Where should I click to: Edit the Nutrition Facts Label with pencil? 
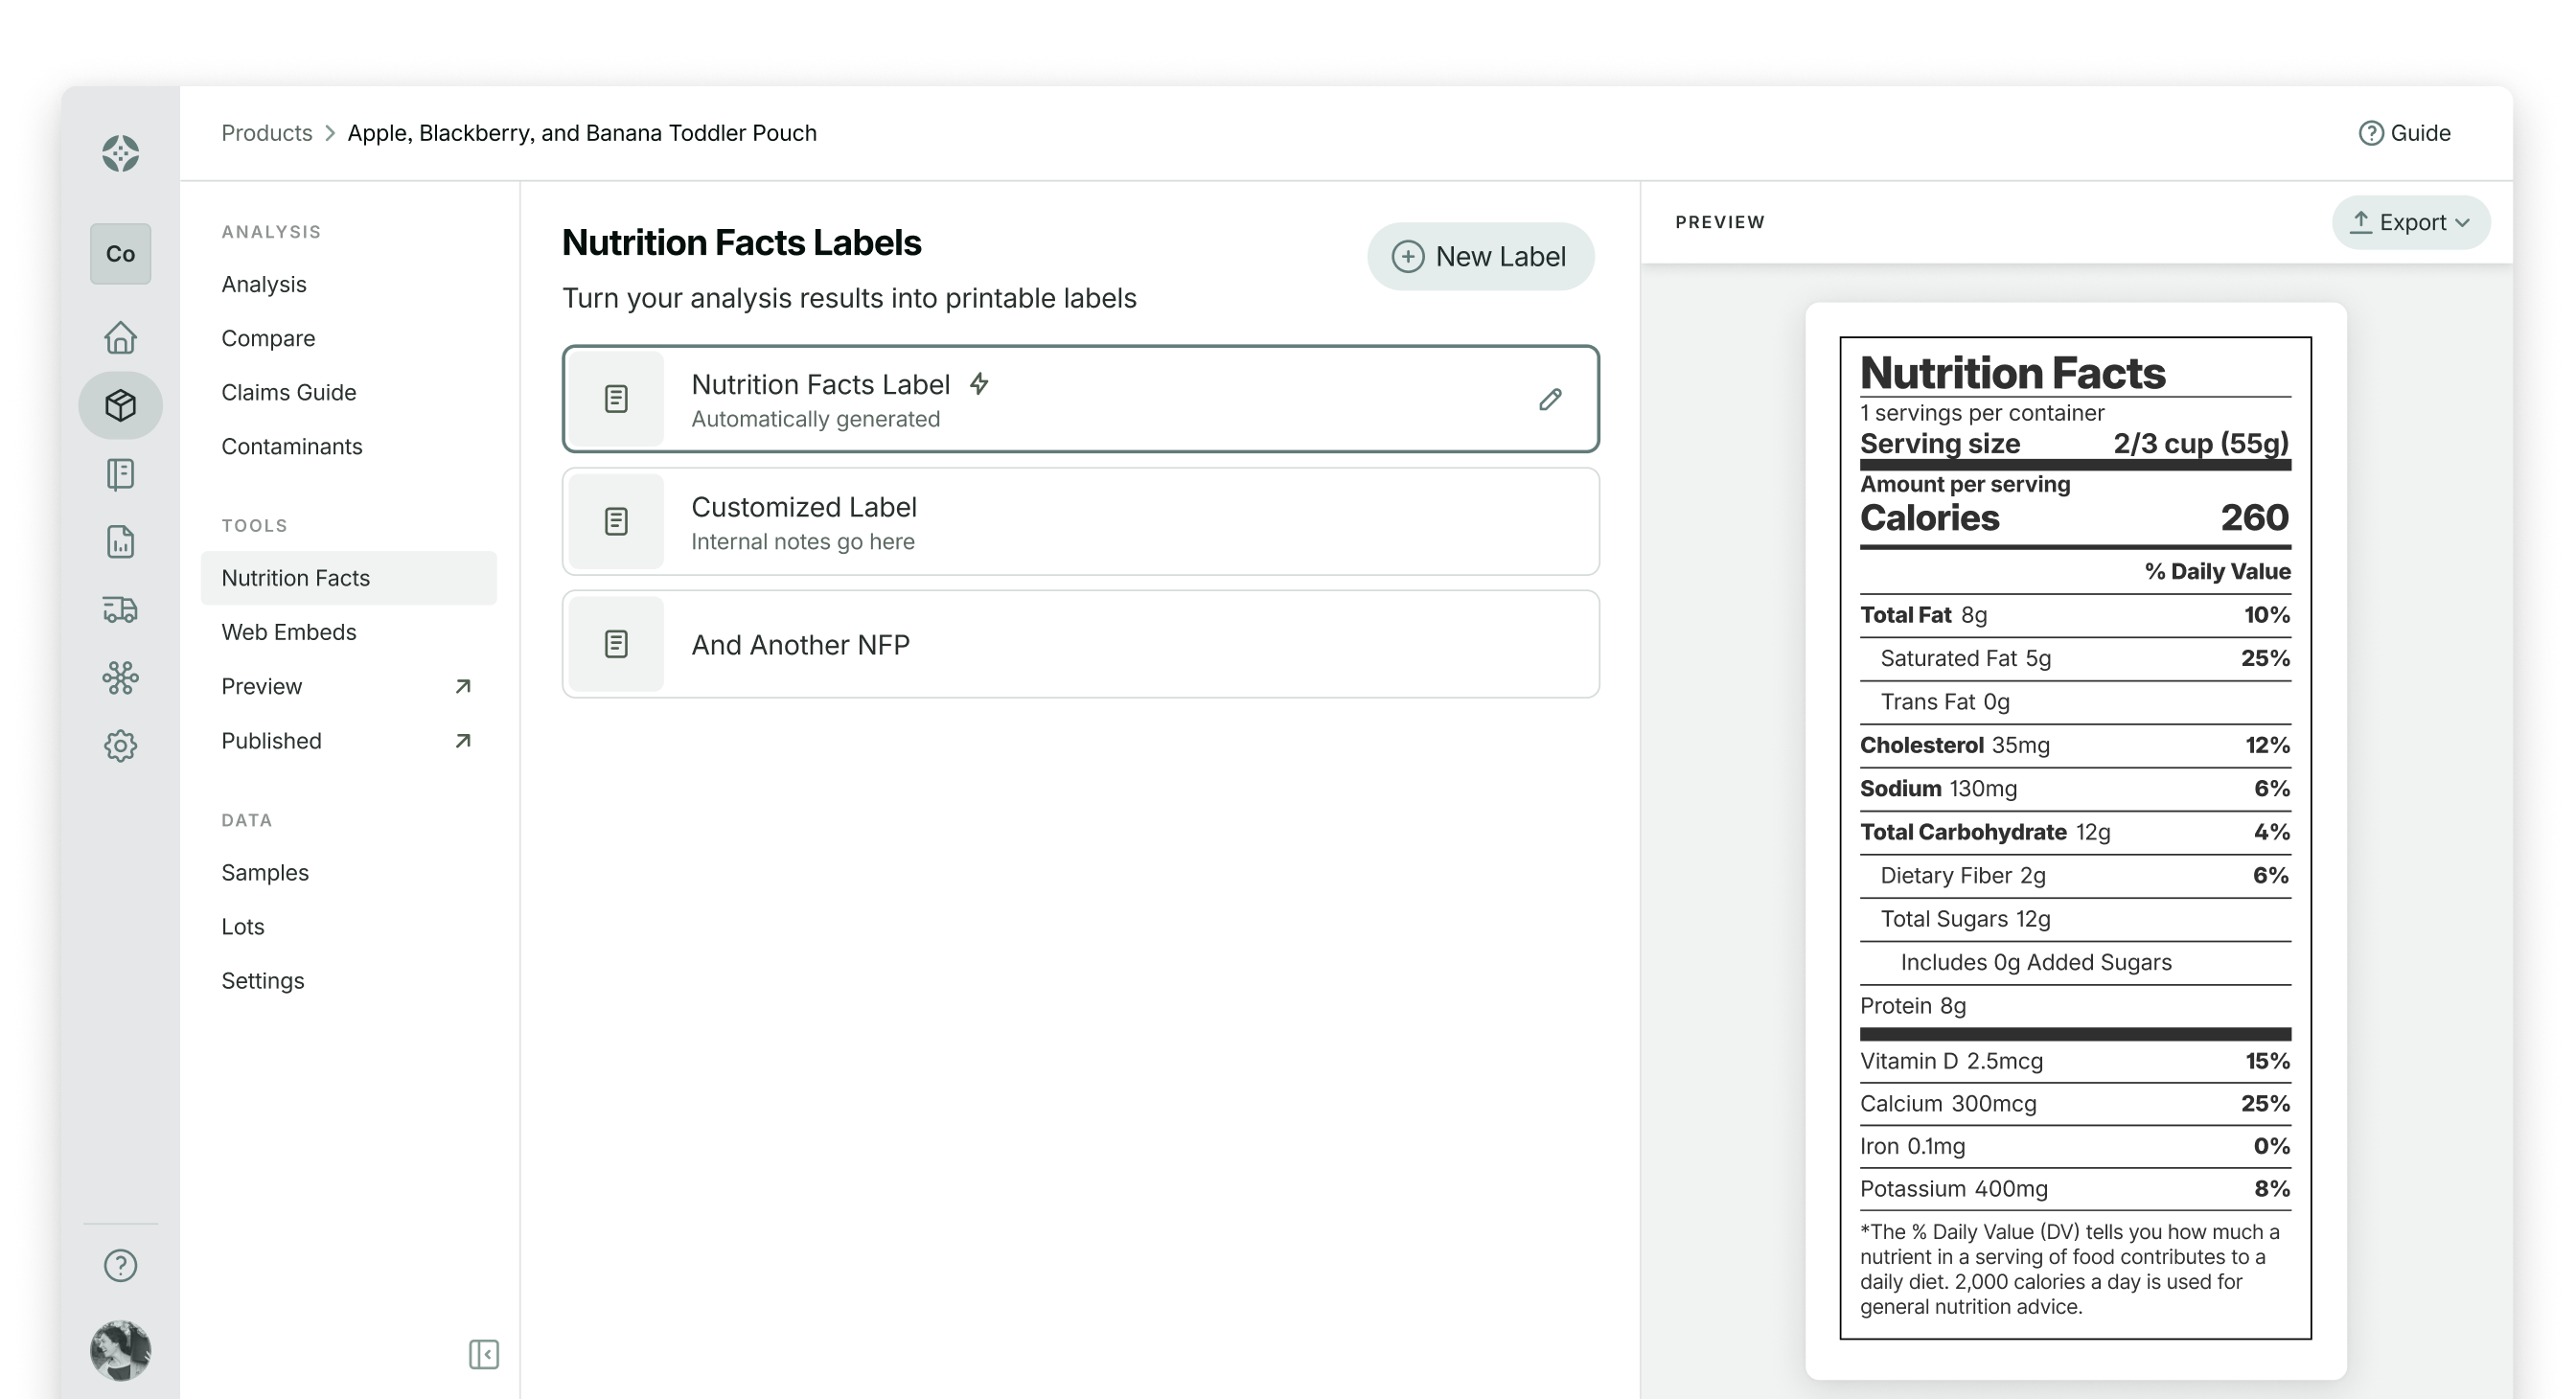click(x=1550, y=400)
